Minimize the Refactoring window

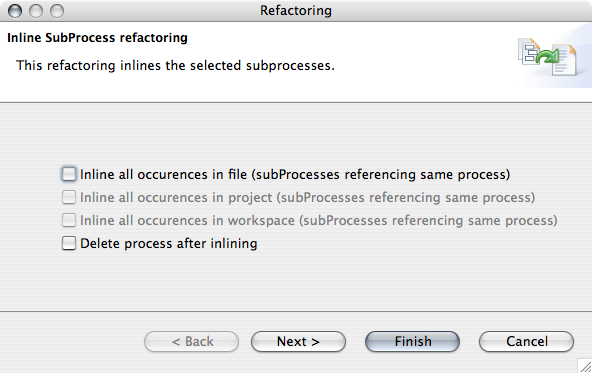(36, 11)
